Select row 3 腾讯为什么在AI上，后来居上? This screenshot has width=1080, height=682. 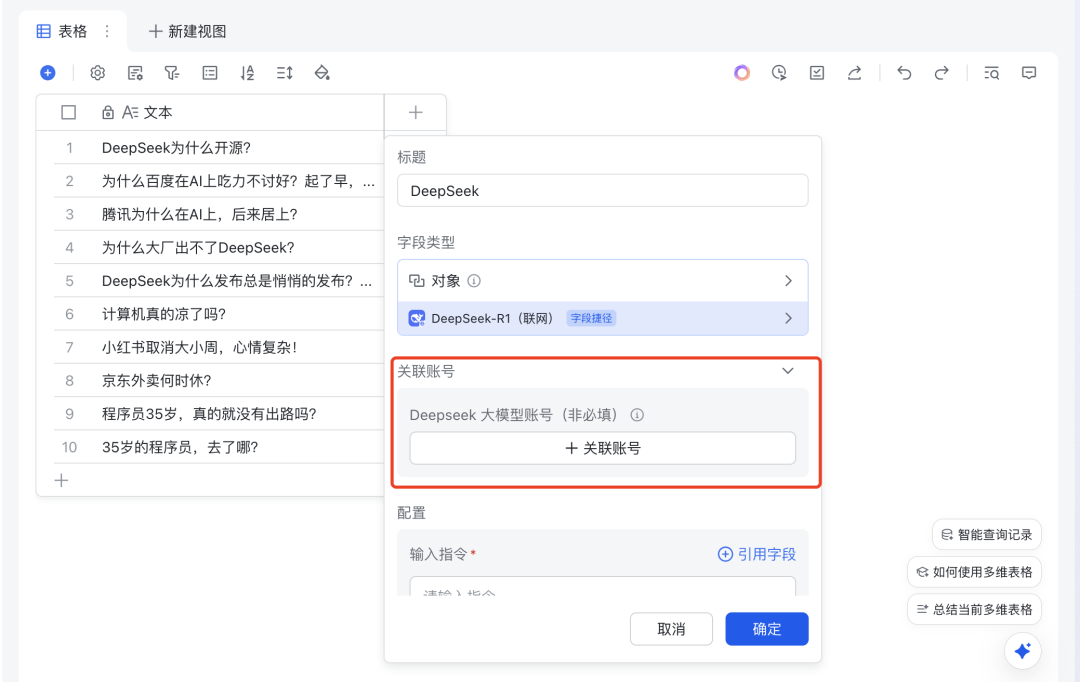click(218, 214)
